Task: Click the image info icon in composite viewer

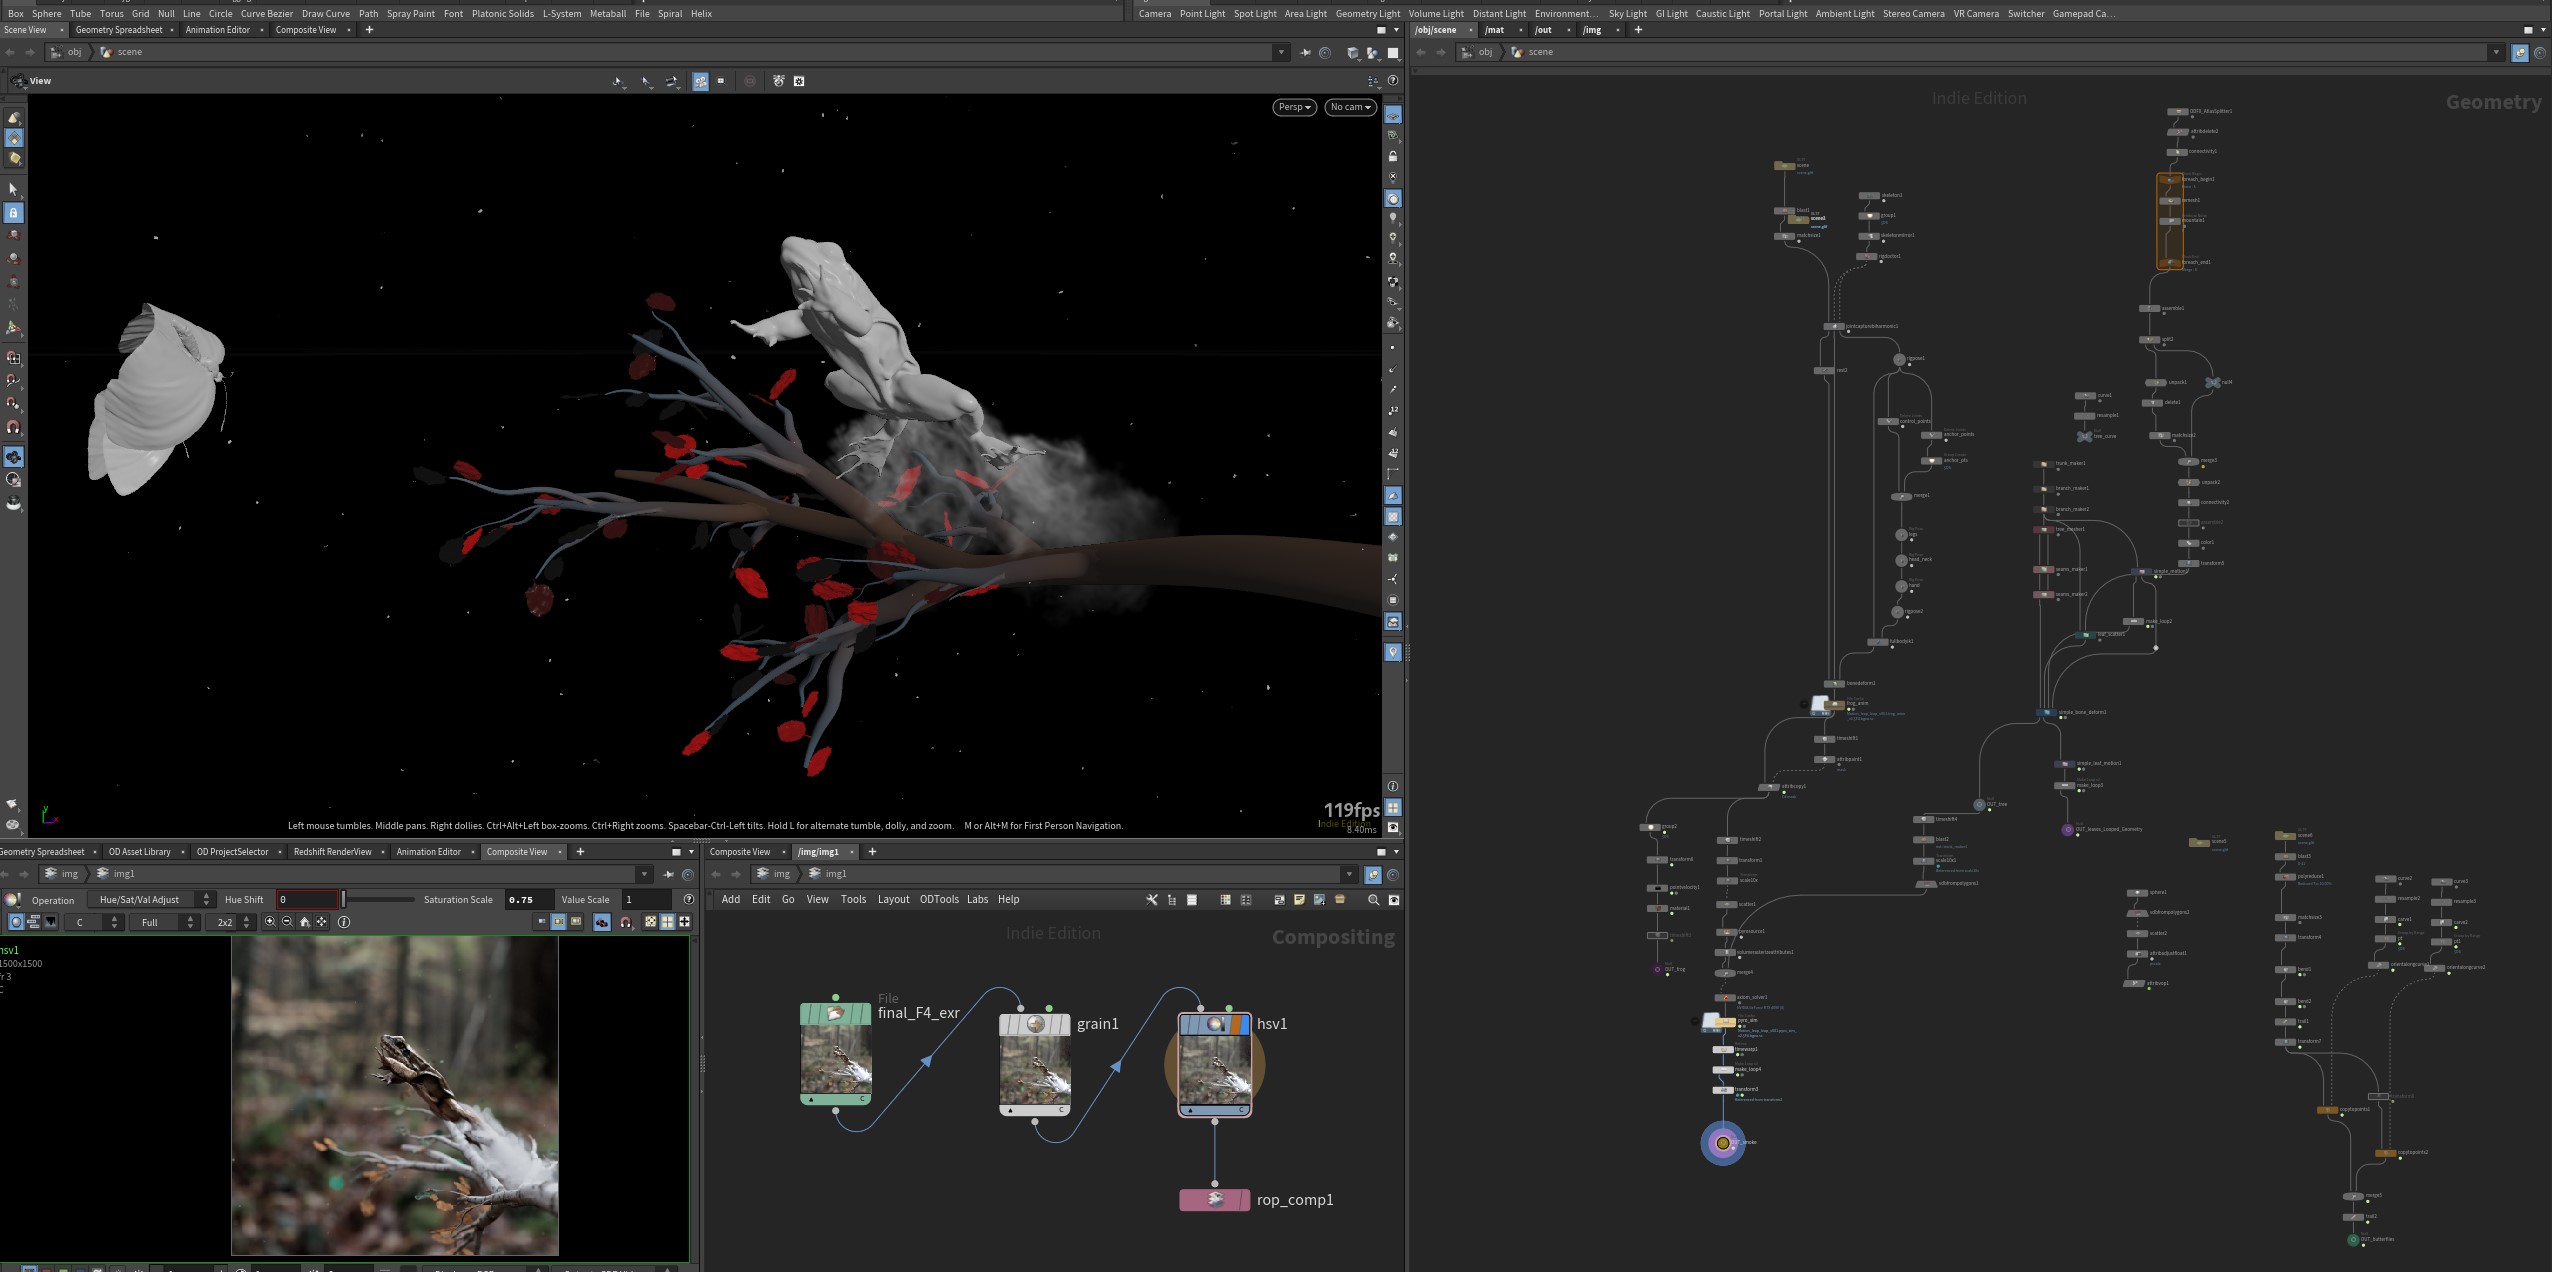Action: coord(344,922)
